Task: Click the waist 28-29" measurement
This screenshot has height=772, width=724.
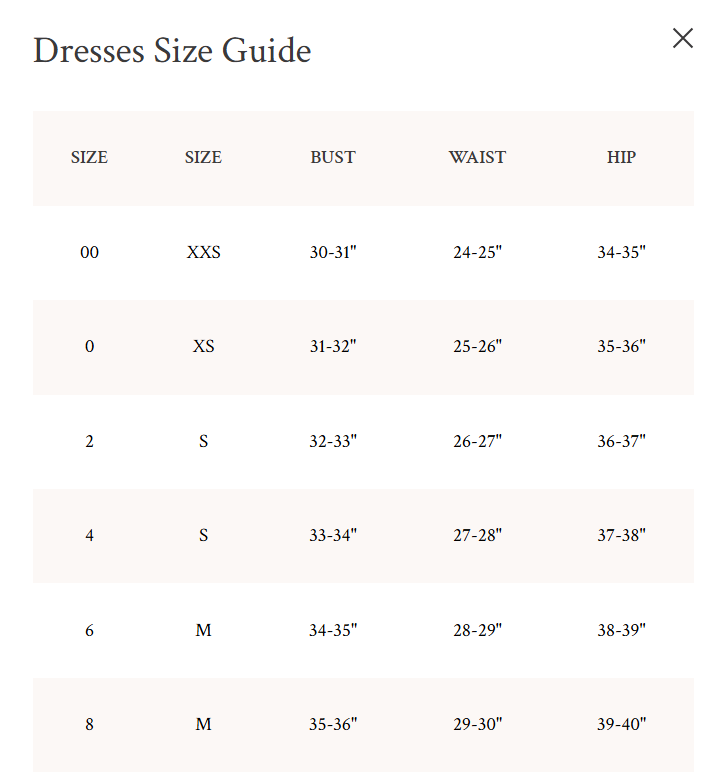Action: click(x=477, y=630)
